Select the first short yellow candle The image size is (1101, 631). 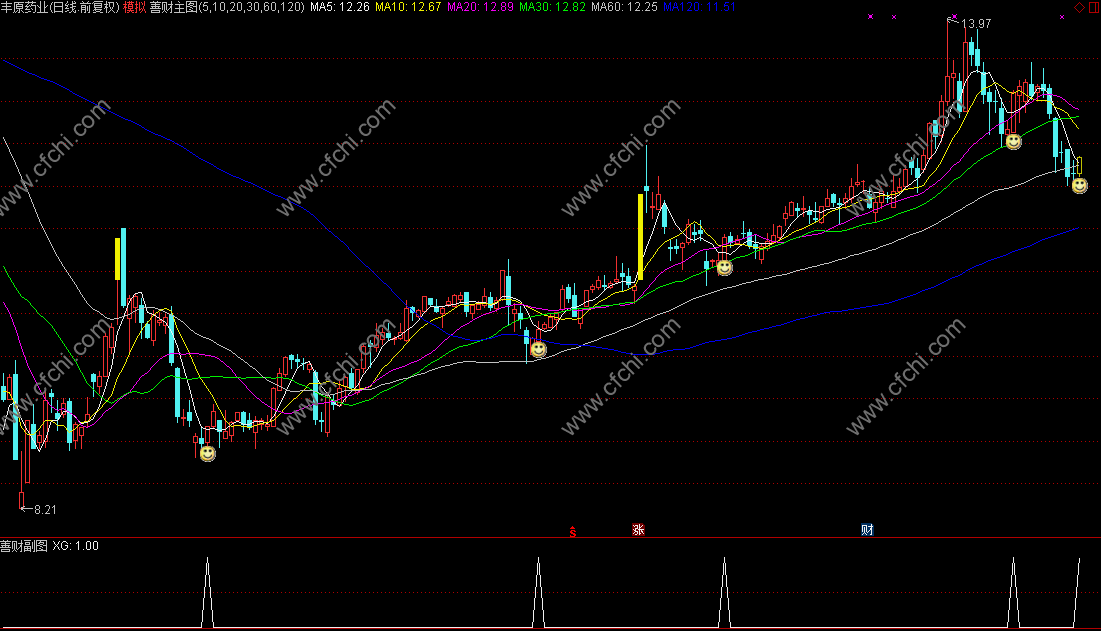117,259
